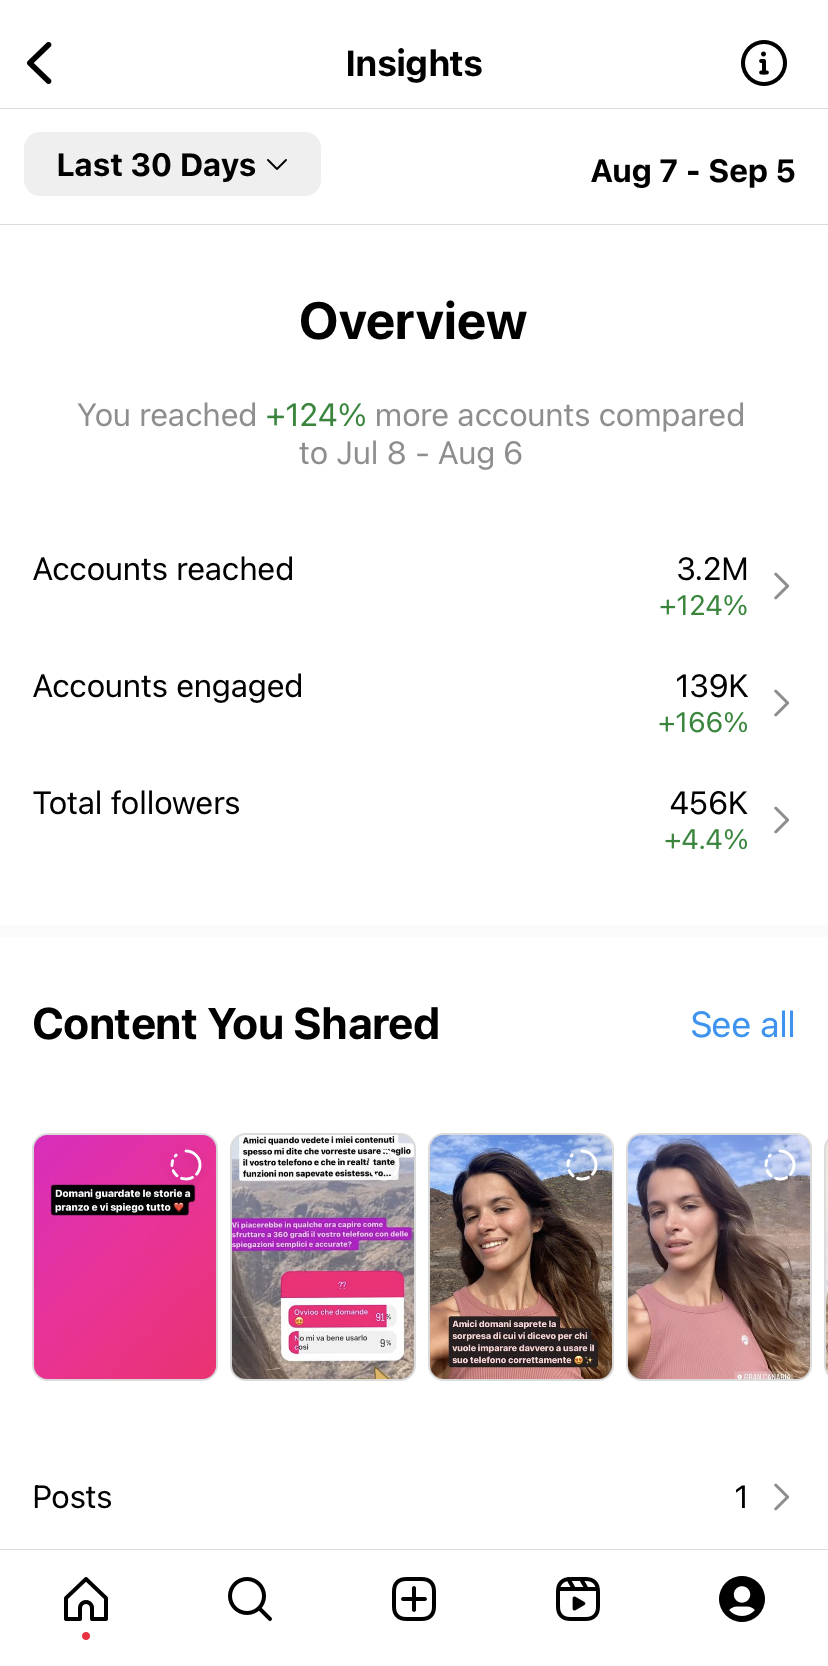Open the info circle icon
Screen dimensions: 828x1666
763,64
